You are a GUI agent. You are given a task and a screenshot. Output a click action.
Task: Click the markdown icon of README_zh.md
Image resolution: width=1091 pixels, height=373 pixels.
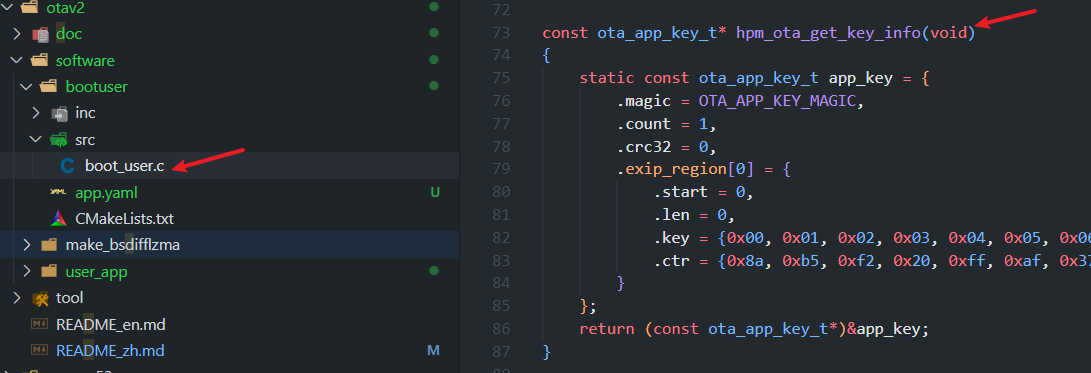(x=39, y=351)
